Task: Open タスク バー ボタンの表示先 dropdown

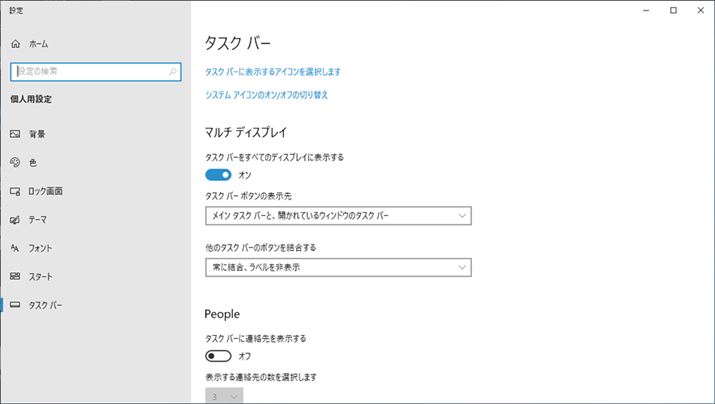Action: coord(337,215)
